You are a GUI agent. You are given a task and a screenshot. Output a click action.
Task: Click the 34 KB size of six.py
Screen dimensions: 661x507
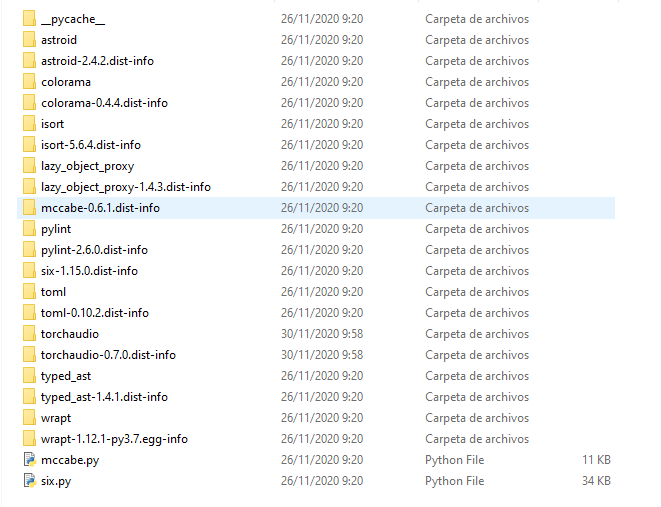[x=597, y=480]
